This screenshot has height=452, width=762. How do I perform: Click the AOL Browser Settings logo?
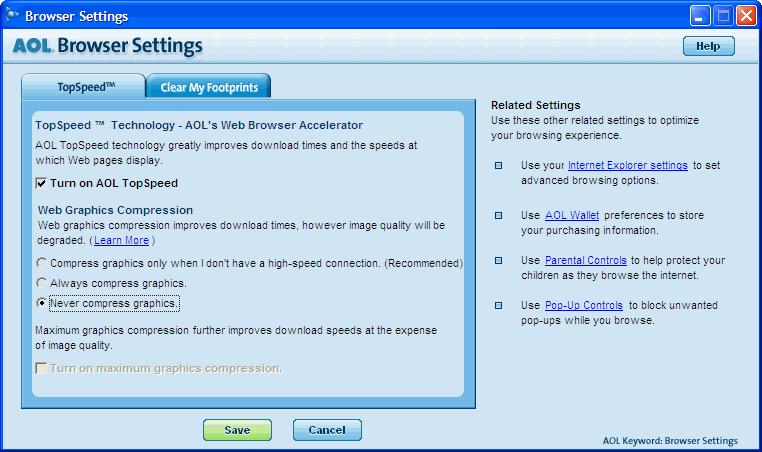(x=107, y=46)
